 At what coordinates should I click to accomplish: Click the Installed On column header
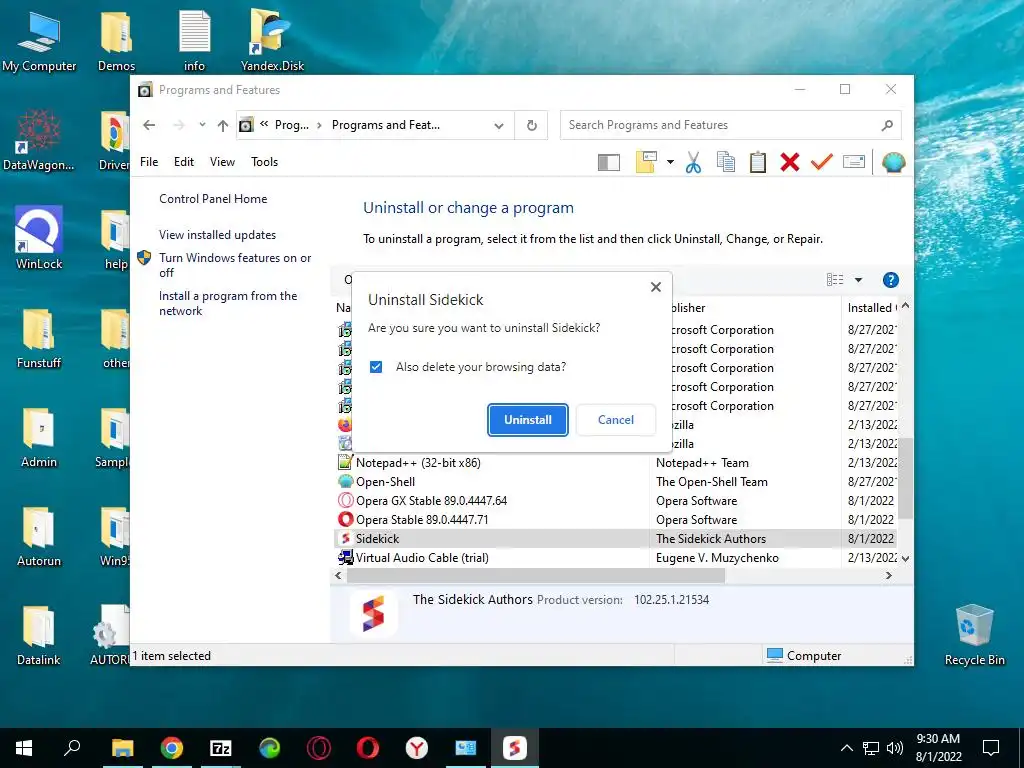pyautogui.click(x=869, y=308)
